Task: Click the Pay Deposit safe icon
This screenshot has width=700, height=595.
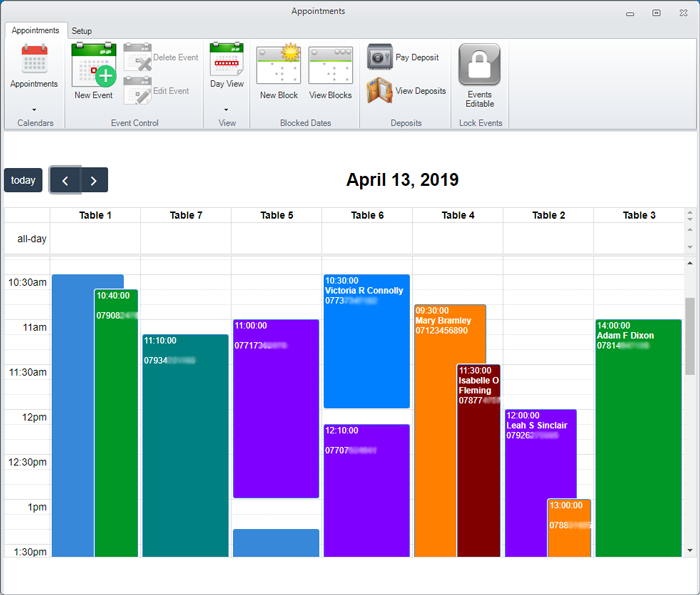Action: [x=380, y=57]
